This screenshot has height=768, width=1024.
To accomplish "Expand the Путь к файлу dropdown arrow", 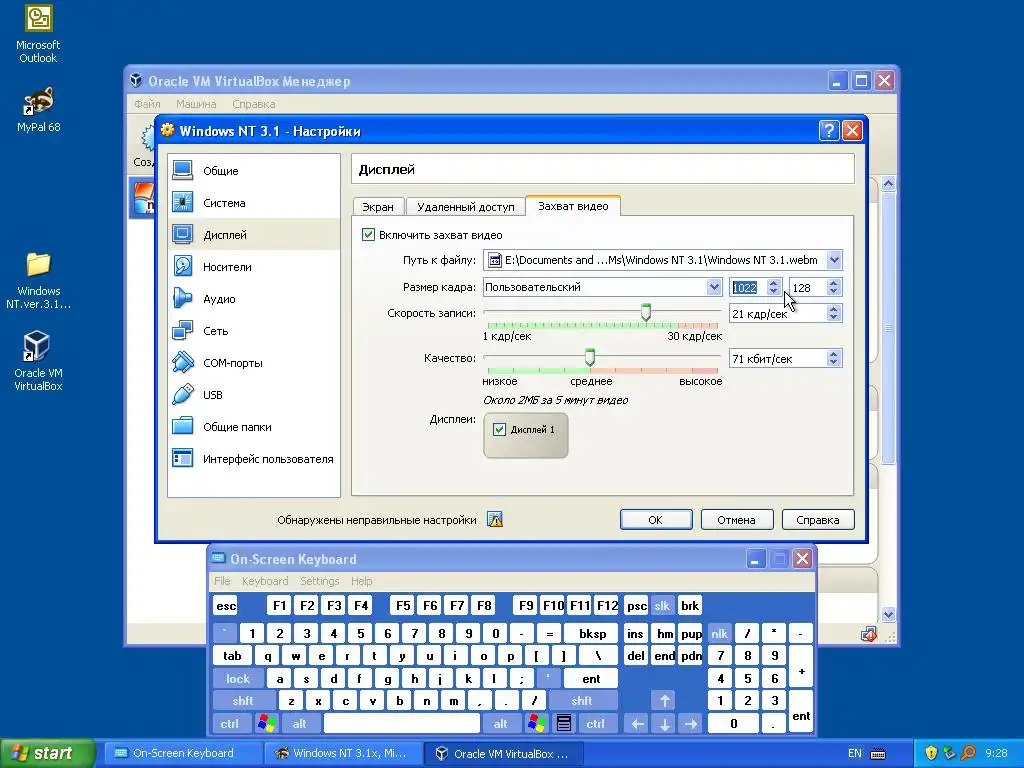I will (834, 260).
